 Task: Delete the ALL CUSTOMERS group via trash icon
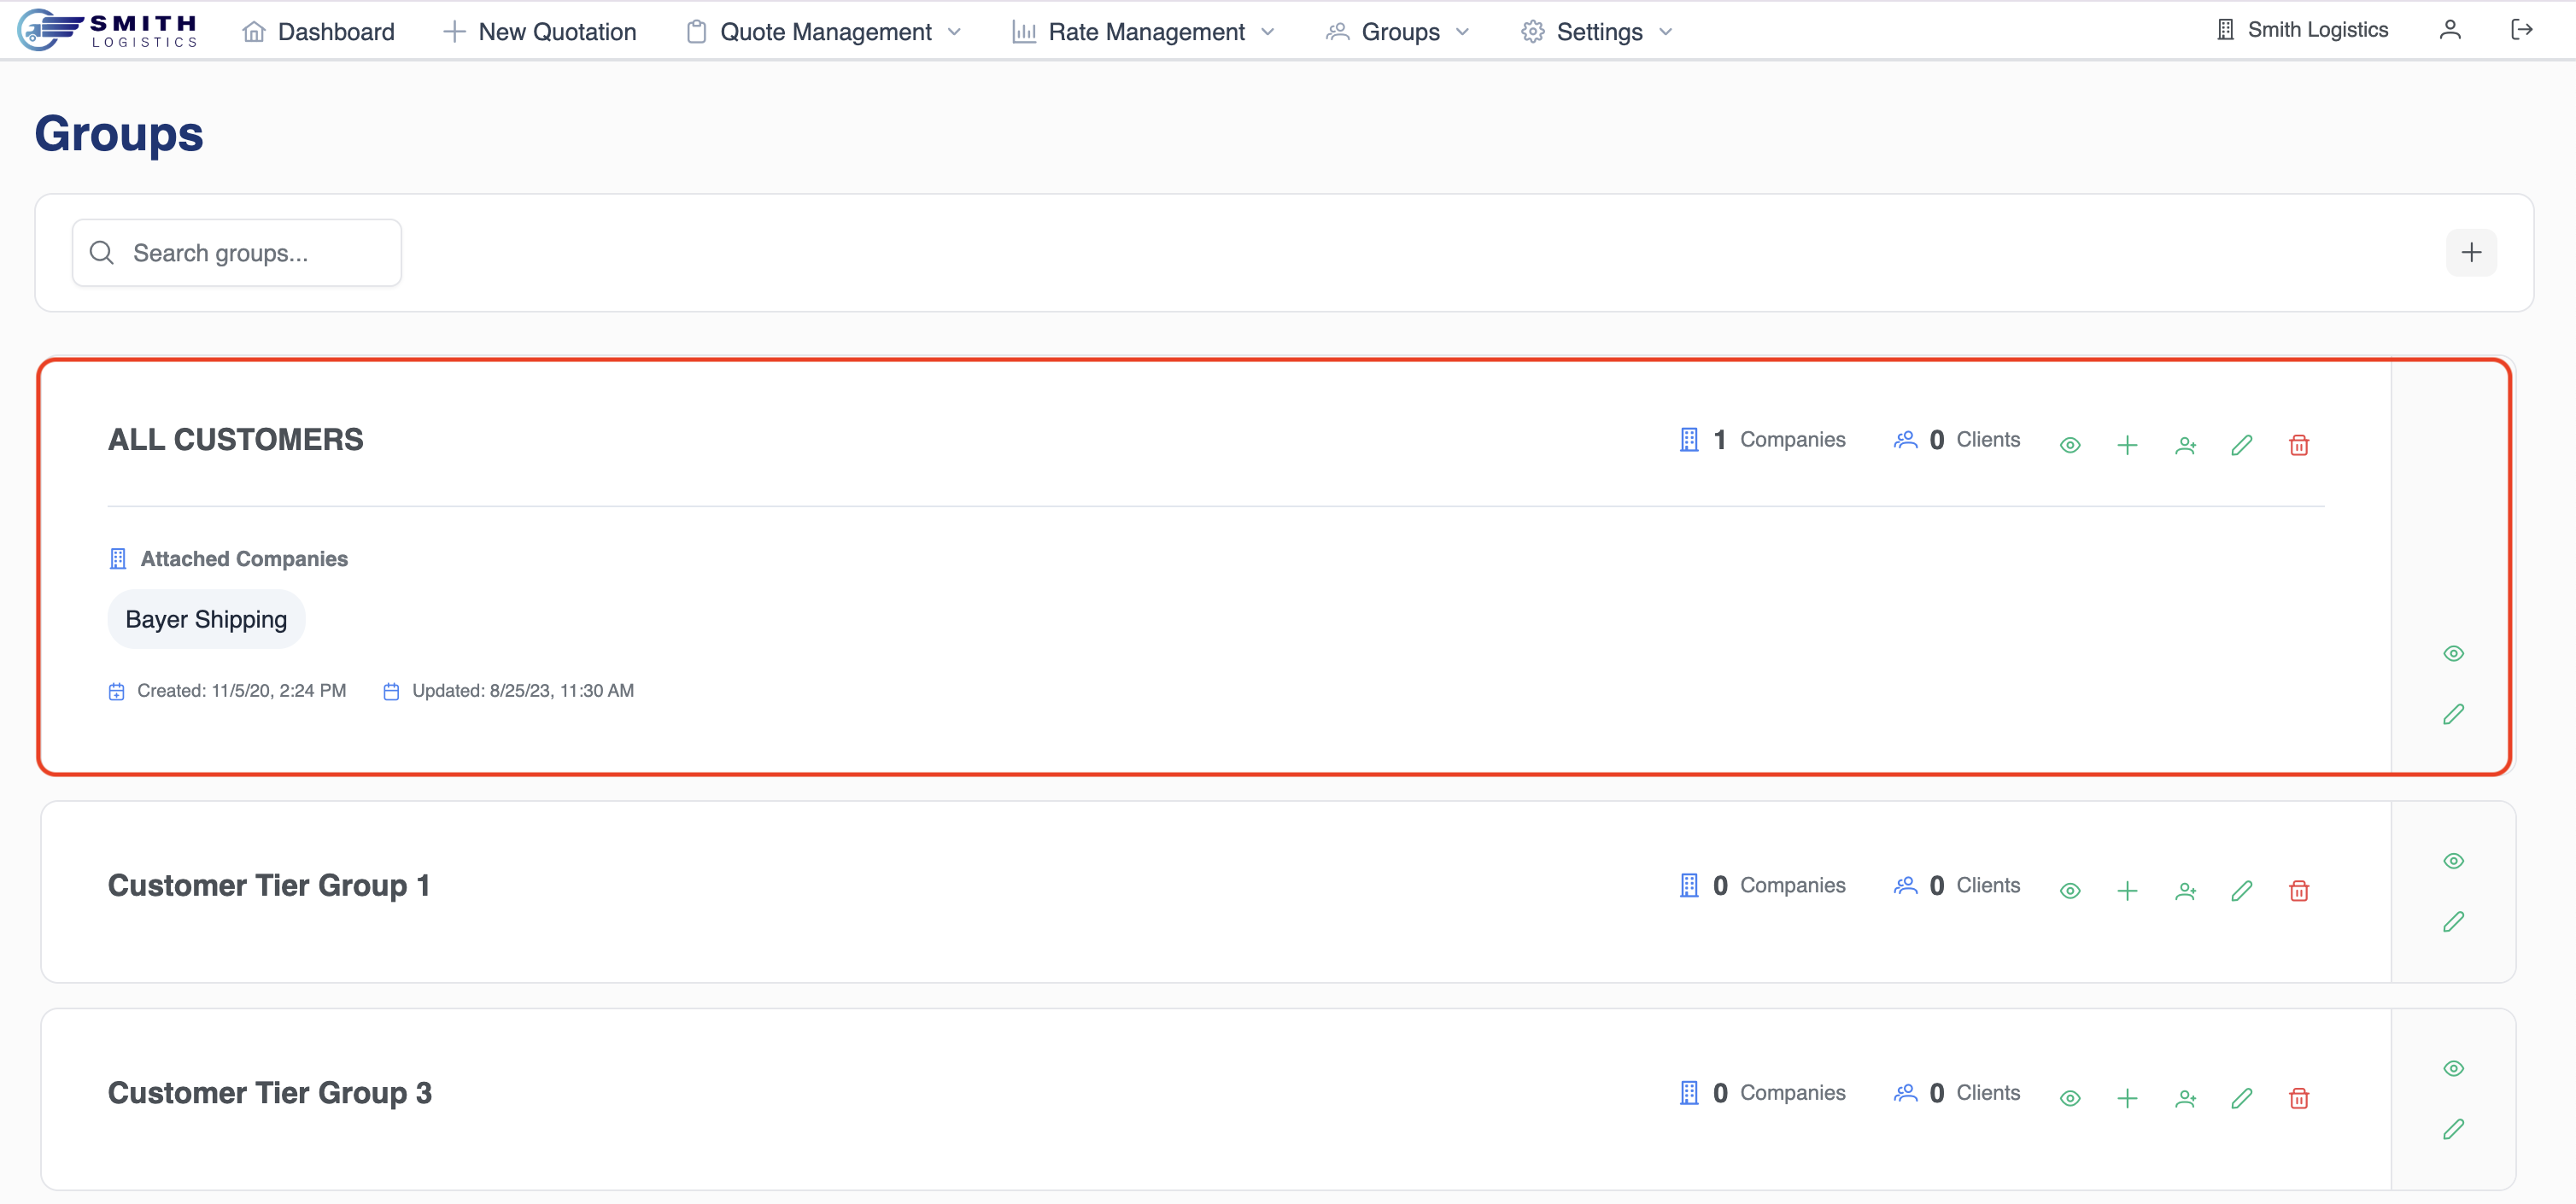[x=2298, y=445]
